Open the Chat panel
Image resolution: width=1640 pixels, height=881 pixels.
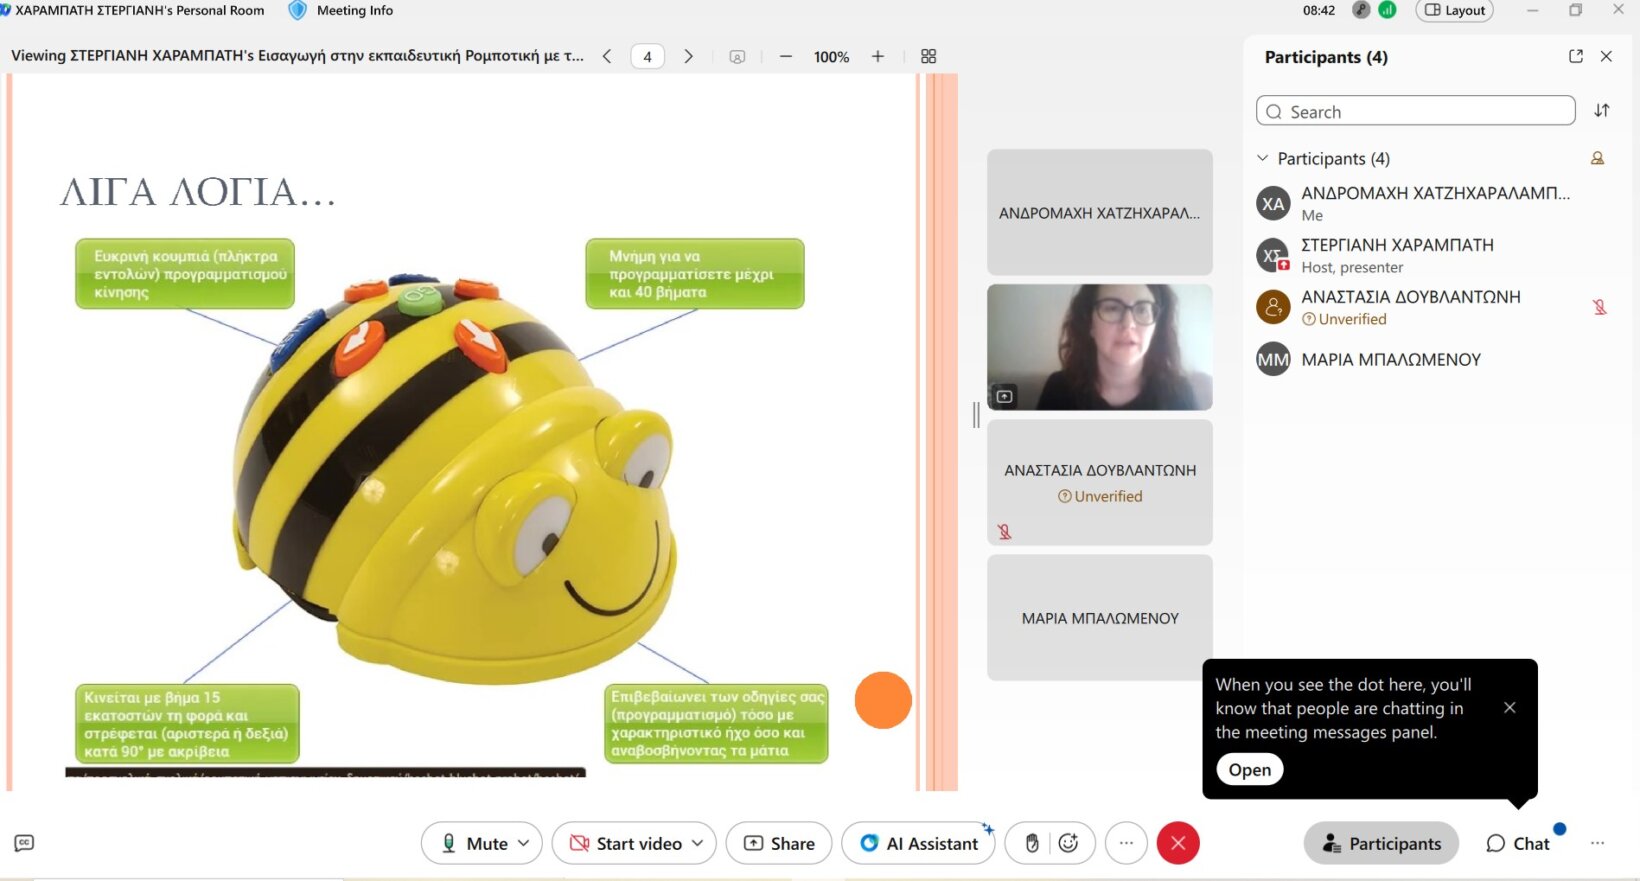pos(1518,843)
